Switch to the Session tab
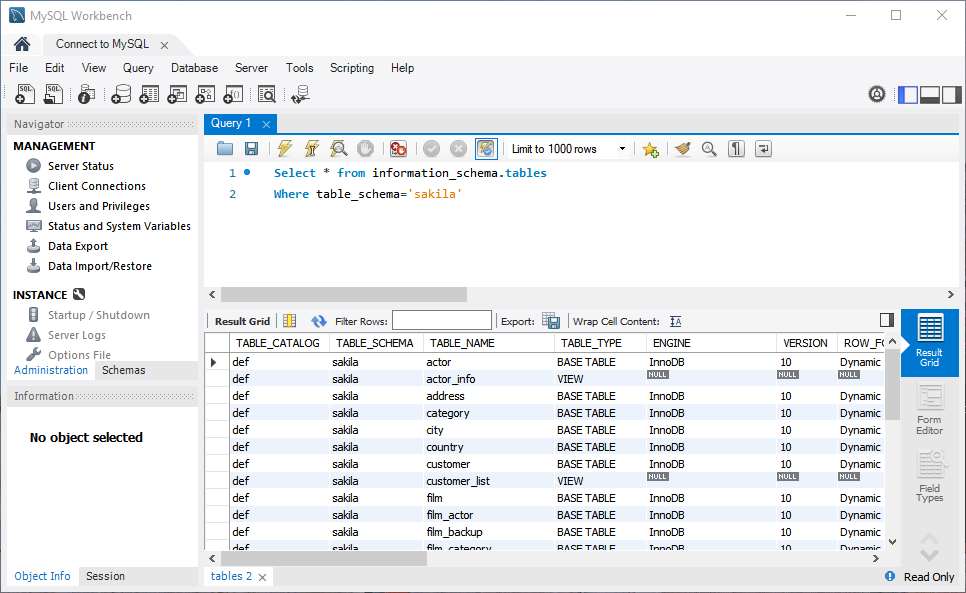The width and height of the screenshot is (966, 593). pos(105,576)
